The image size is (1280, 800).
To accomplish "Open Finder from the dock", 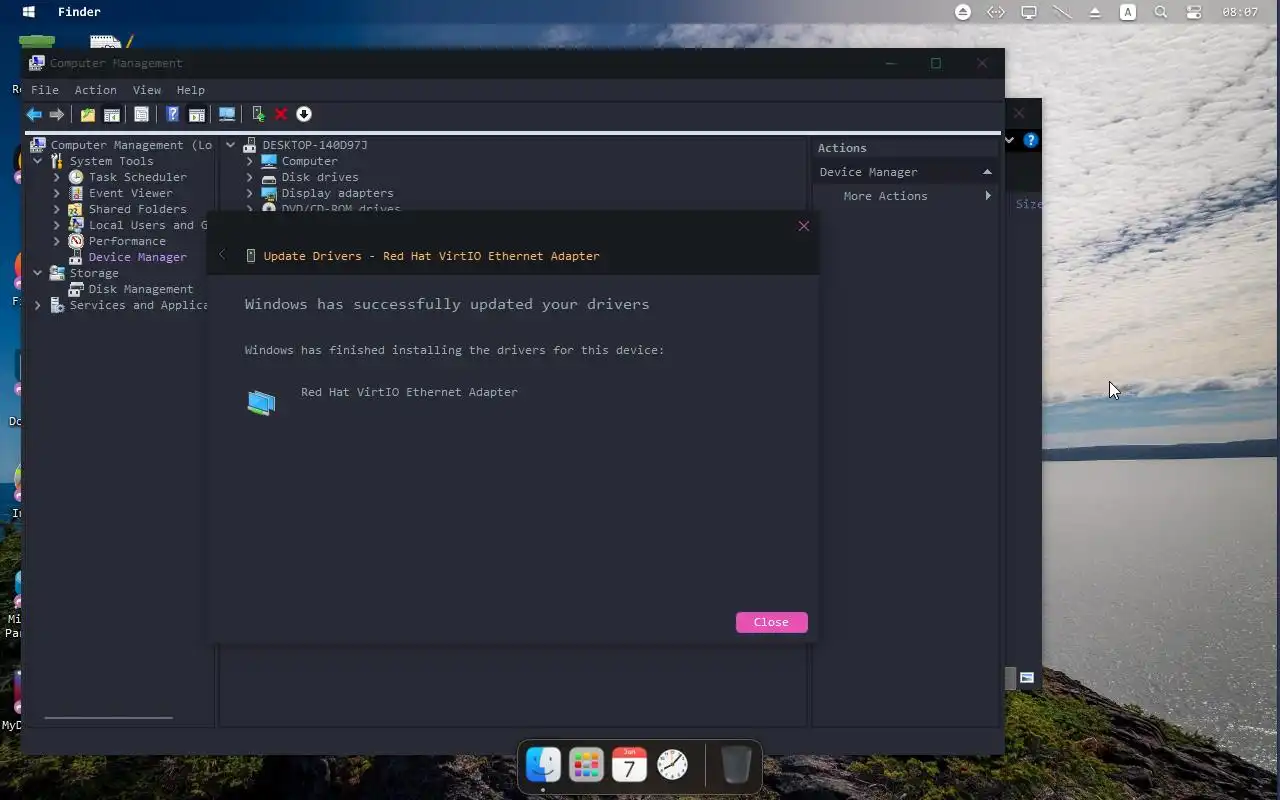I will pos(543,765).
